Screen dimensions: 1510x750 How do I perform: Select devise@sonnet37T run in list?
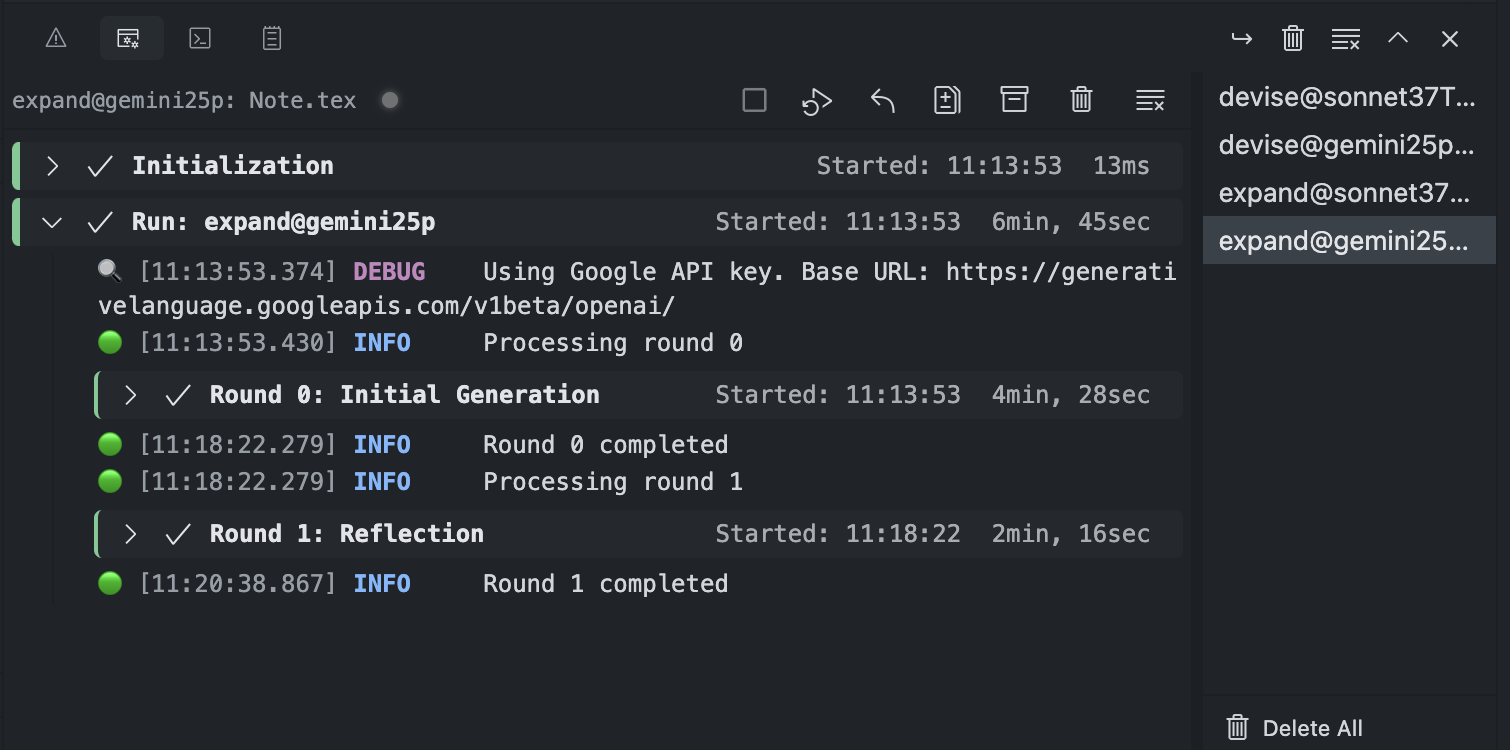pos(1348,97)
